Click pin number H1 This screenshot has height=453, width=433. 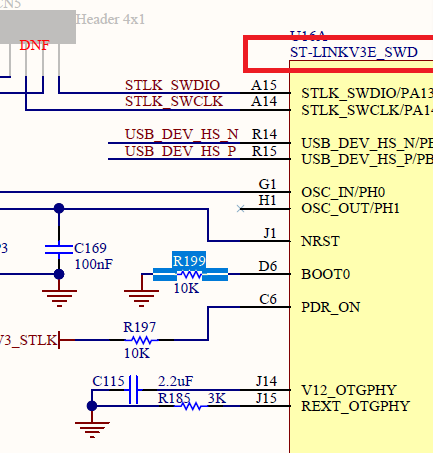coord(268,200)
